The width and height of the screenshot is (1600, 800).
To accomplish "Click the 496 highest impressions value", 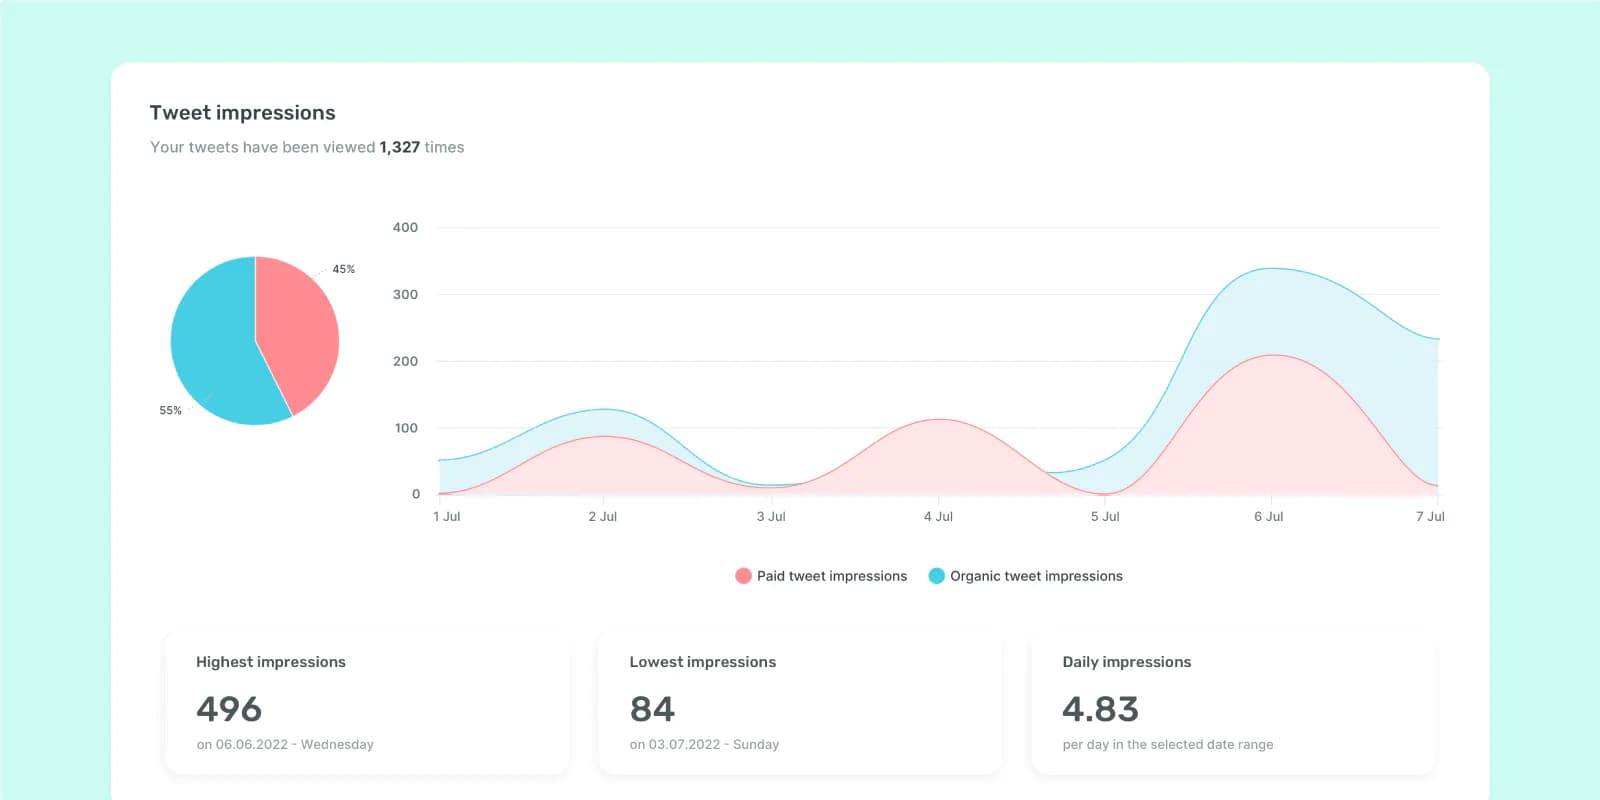I will pyautogui.click(x=229, y=709).
